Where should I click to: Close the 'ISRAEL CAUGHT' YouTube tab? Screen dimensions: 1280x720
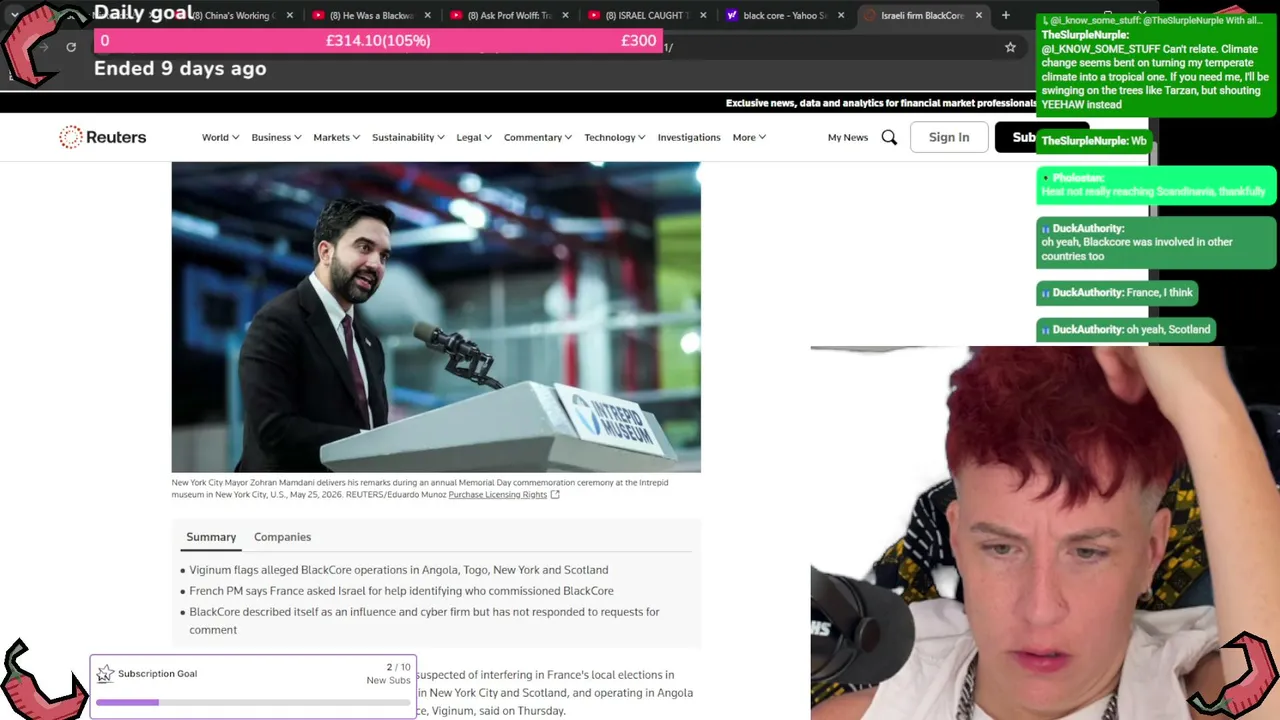click(702, 15)
